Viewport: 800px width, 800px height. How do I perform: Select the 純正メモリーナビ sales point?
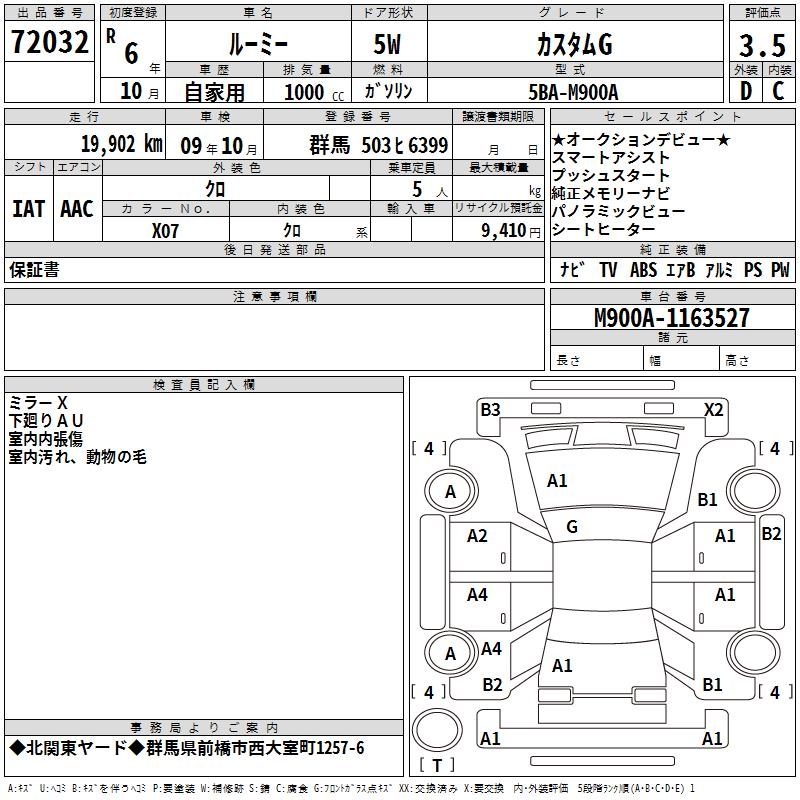click(611, 193)
